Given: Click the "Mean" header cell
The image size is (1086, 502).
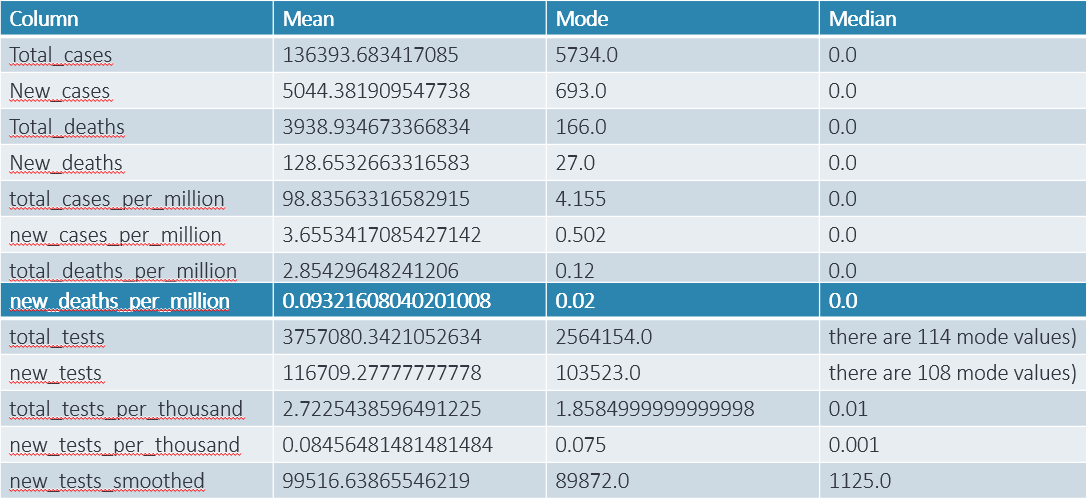Looking at the screenshot, I should (409, 18).
